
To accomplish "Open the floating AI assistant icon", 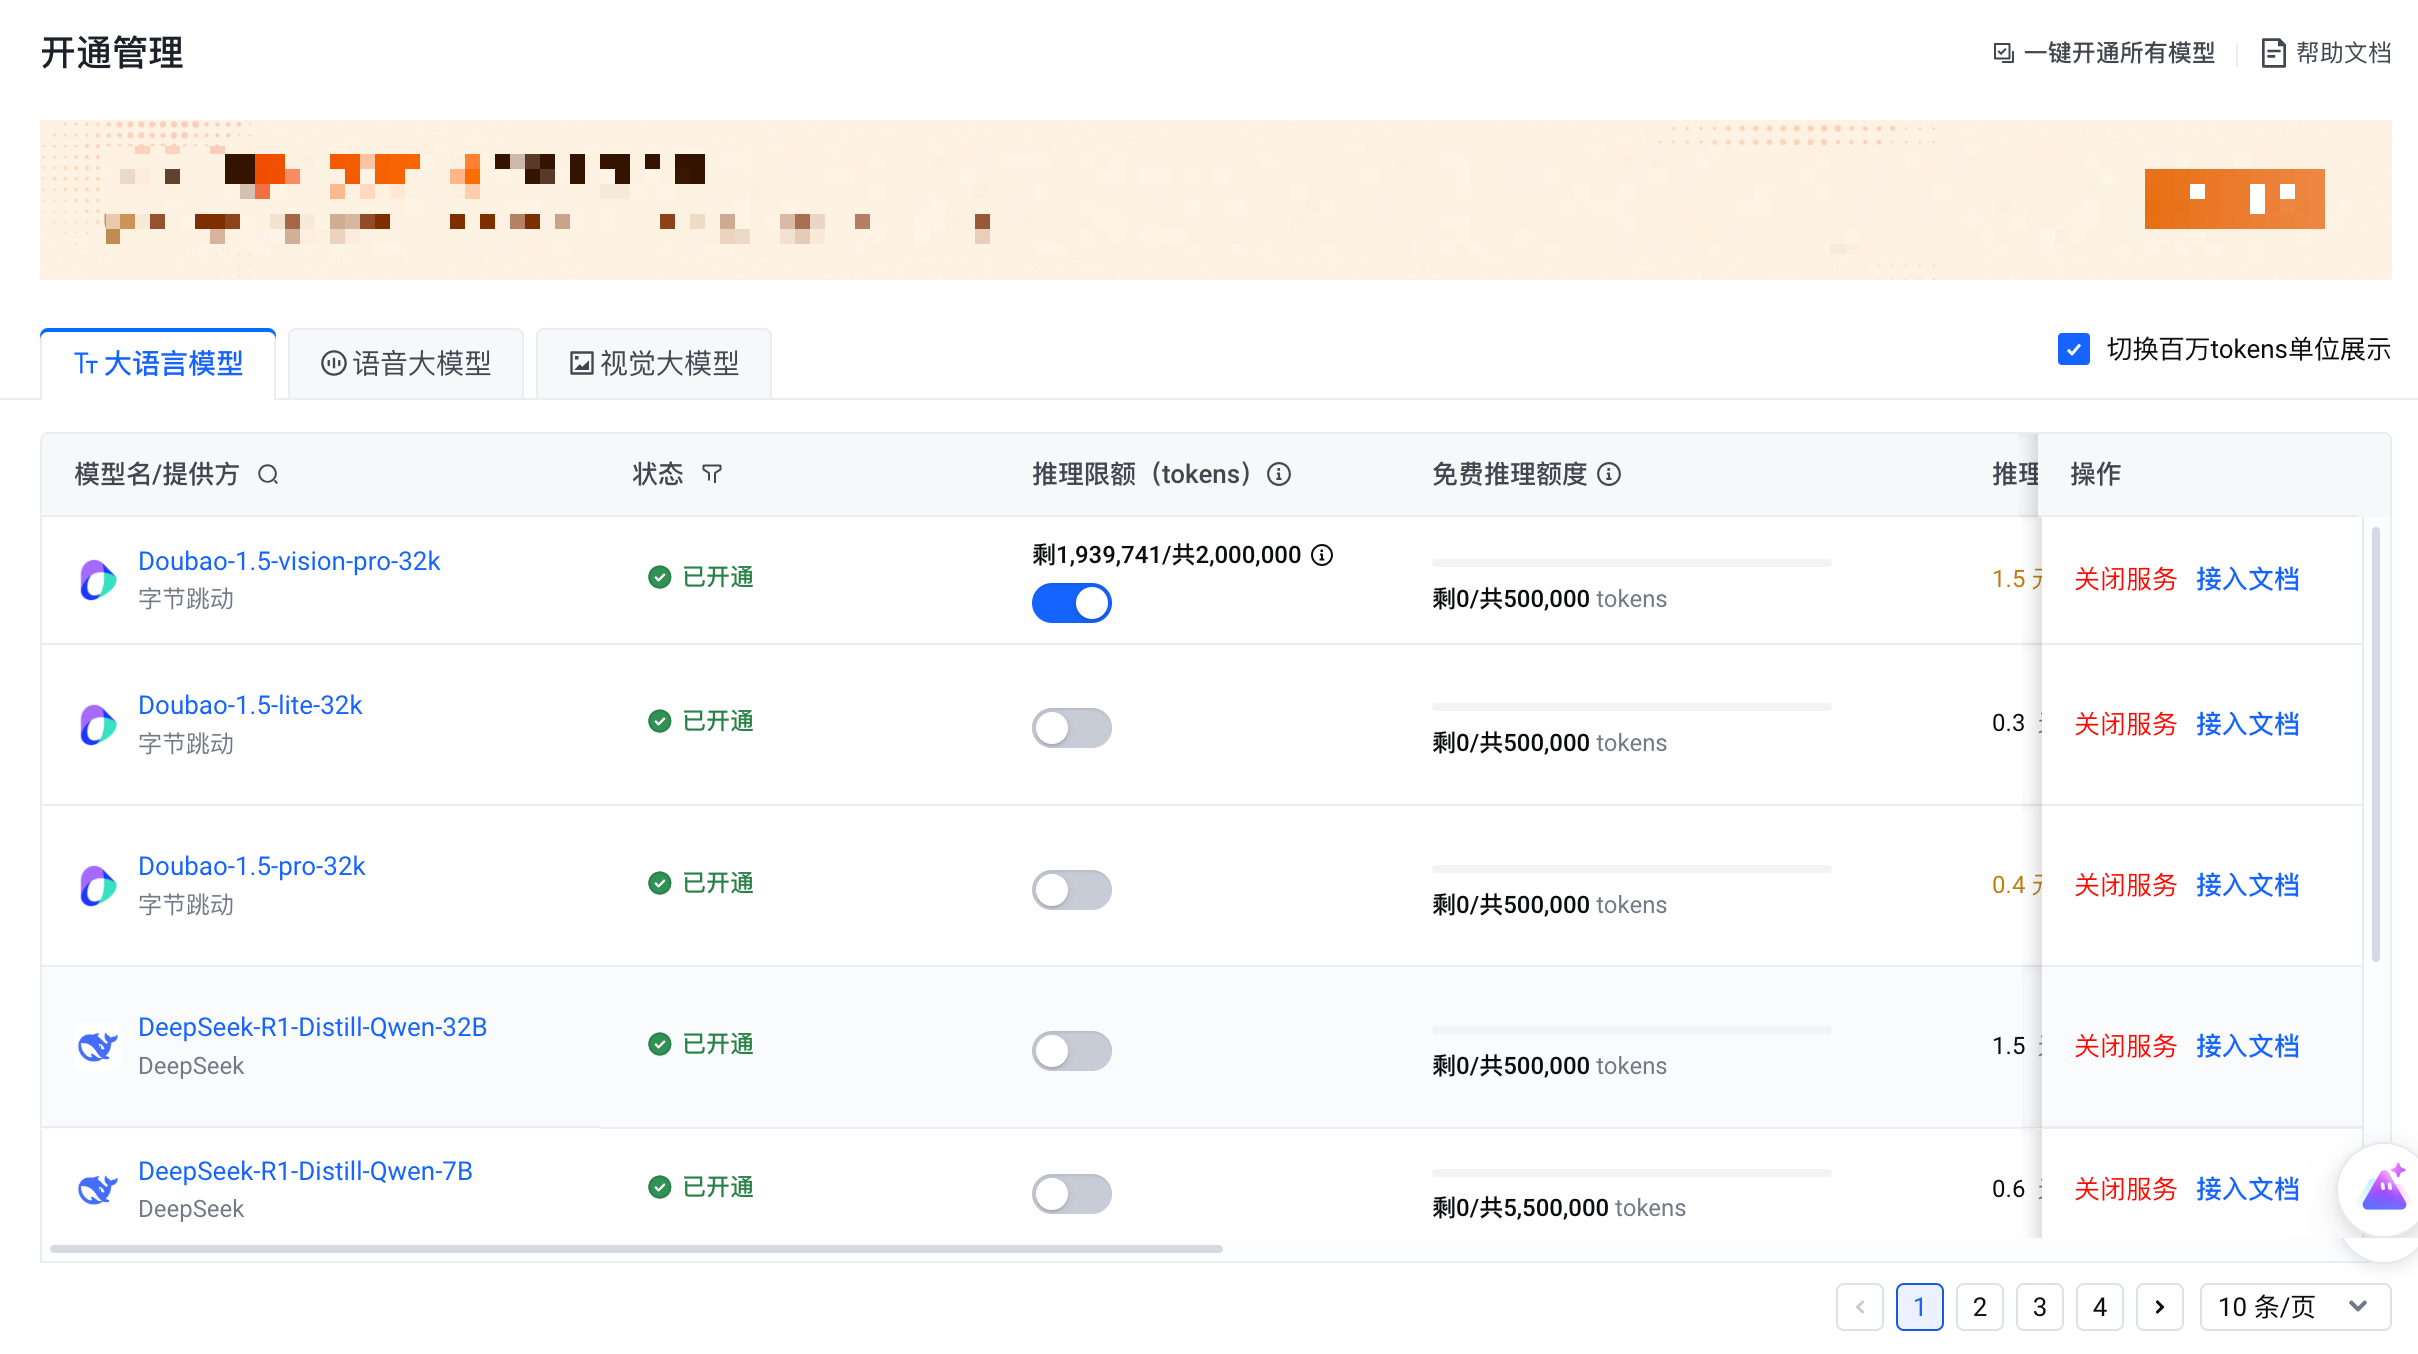I will tap(2384, 1190).
